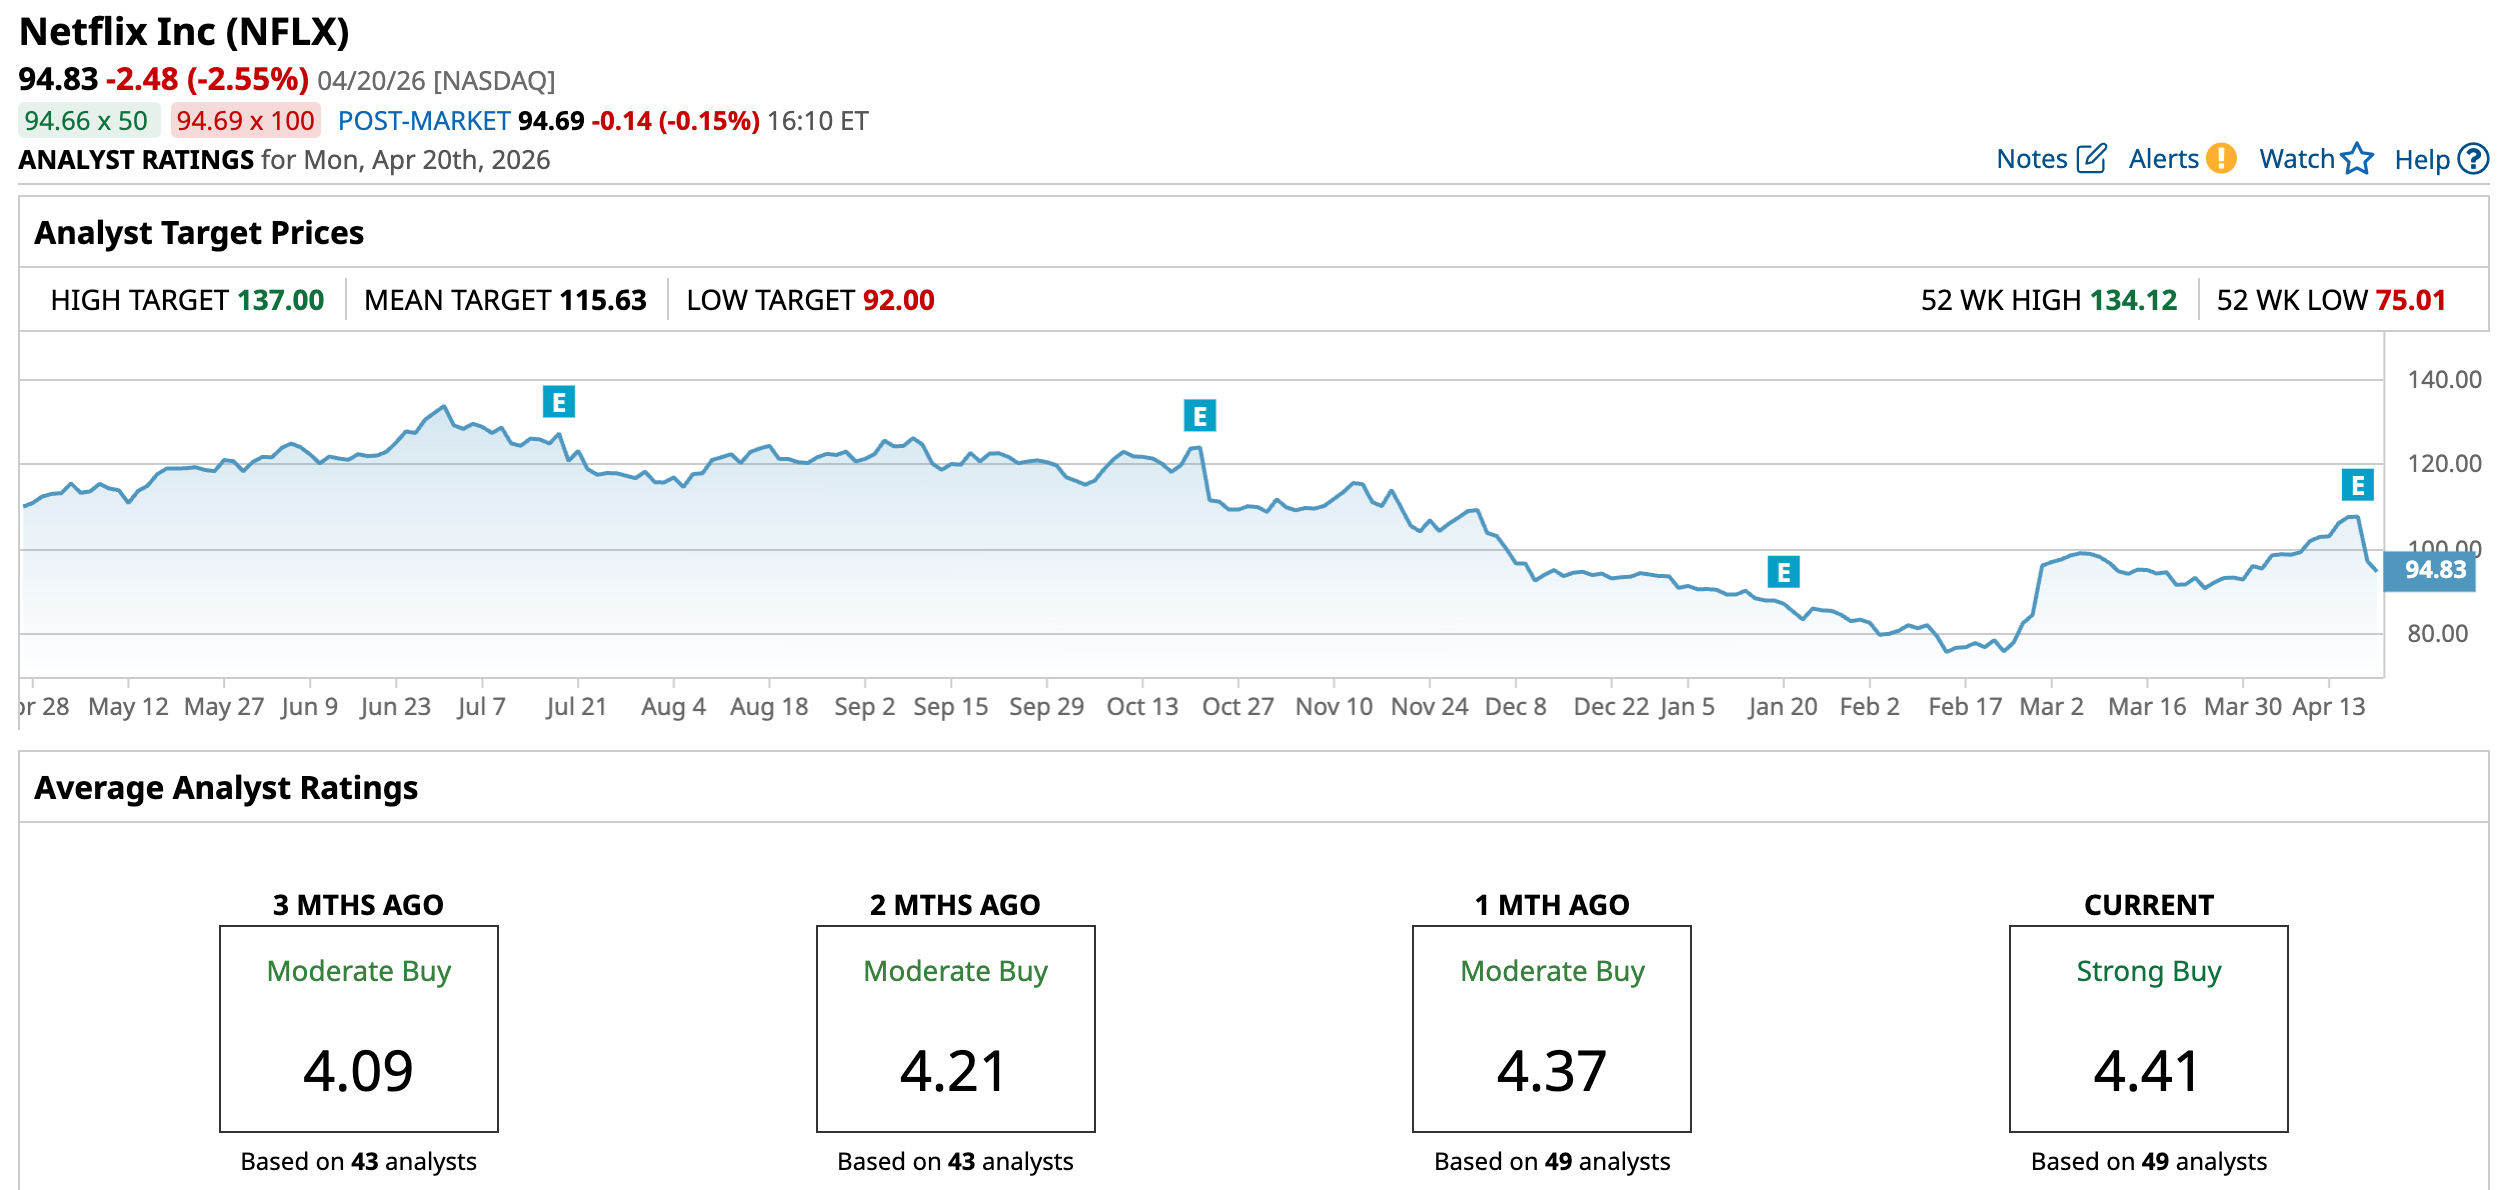Click the earnings E marker near Apr 13

pos(2358,486)
